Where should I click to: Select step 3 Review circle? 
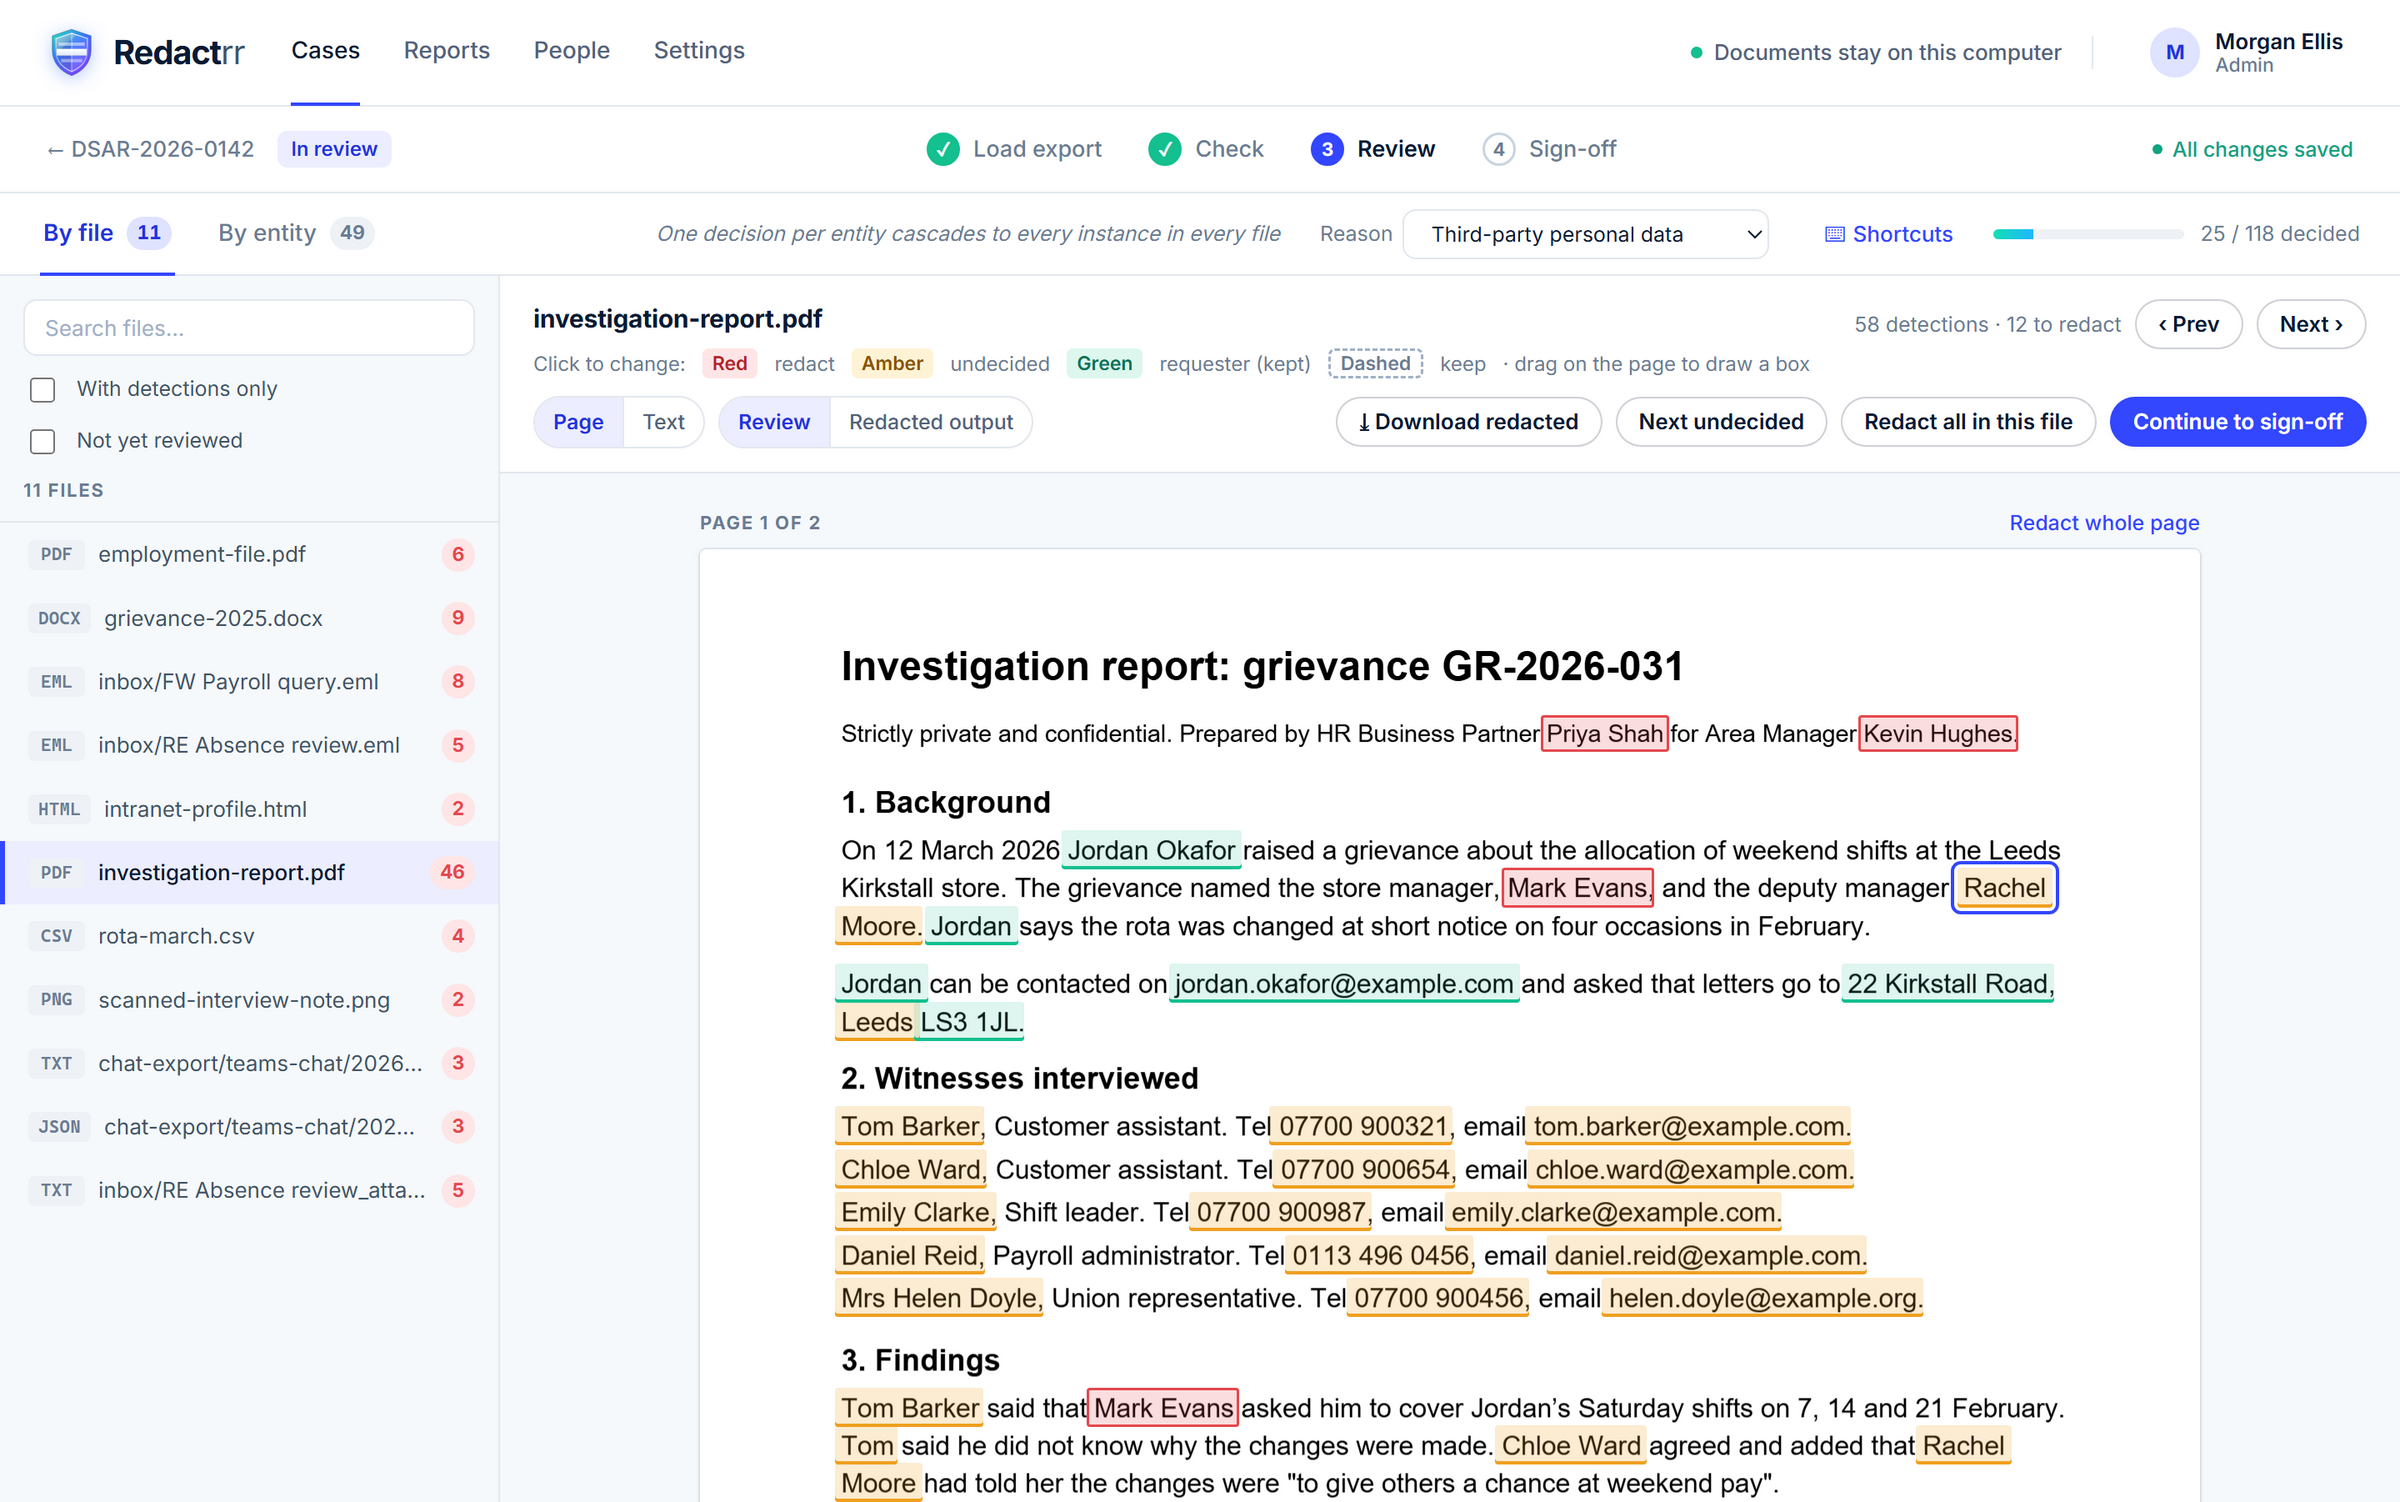click(x=1326, y=149)
